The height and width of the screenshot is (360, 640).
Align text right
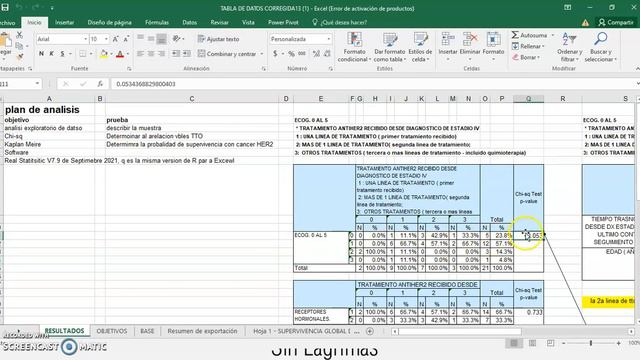(x=162, y=54)
